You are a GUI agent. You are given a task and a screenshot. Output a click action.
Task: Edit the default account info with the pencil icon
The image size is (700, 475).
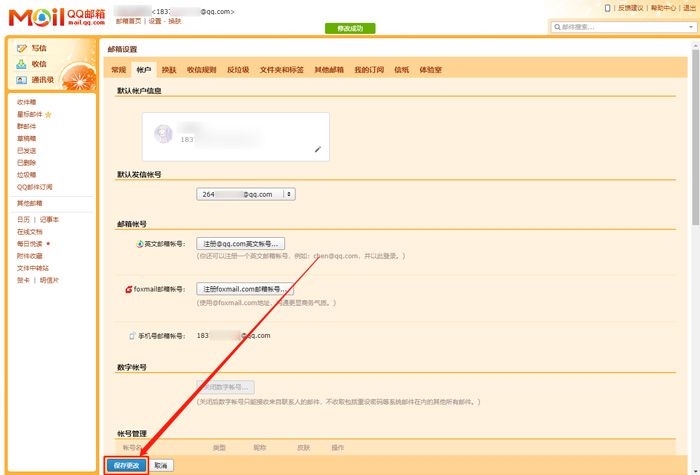pos(318,150)
